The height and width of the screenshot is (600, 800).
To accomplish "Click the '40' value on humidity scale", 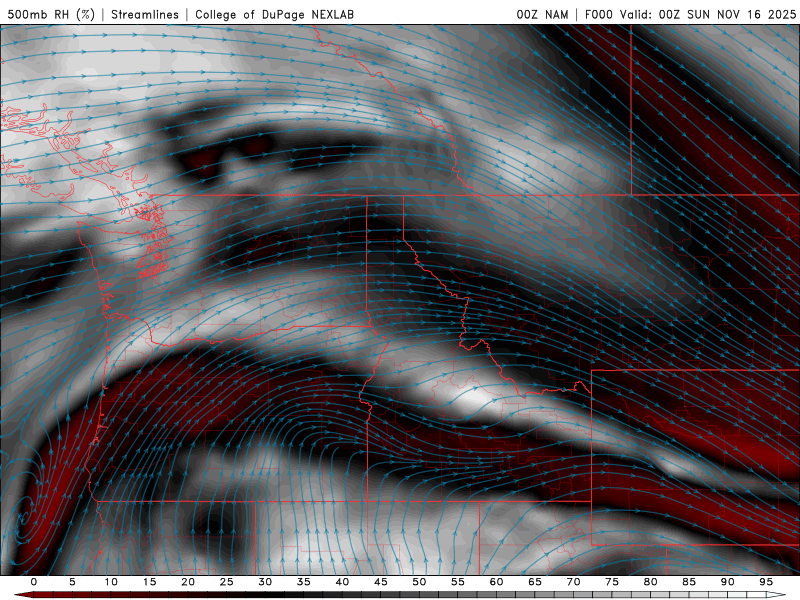I will click(342, 582).
